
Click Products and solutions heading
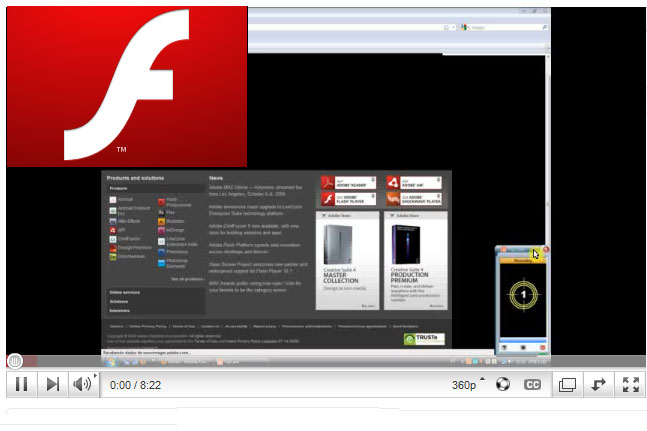point(135,178)
